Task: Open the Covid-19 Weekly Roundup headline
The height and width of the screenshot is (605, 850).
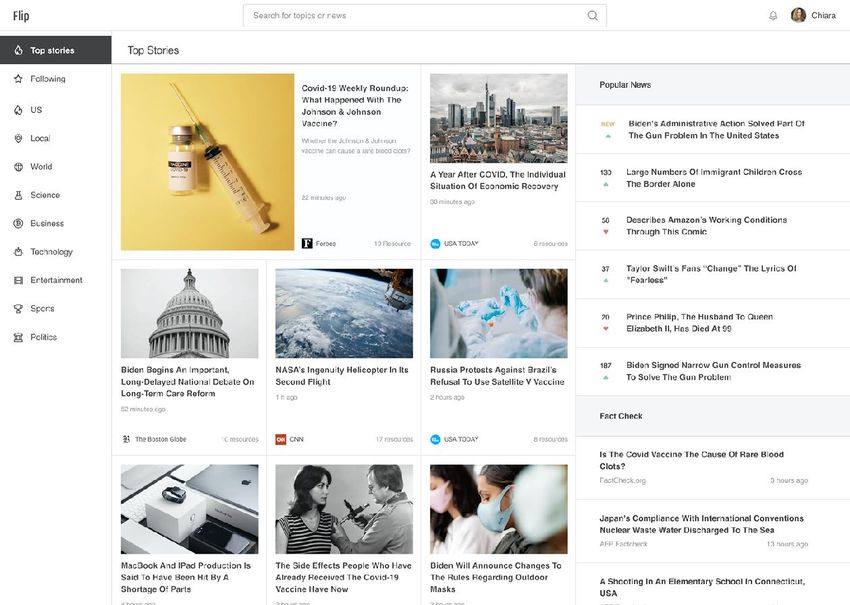Action: (355, 106)
